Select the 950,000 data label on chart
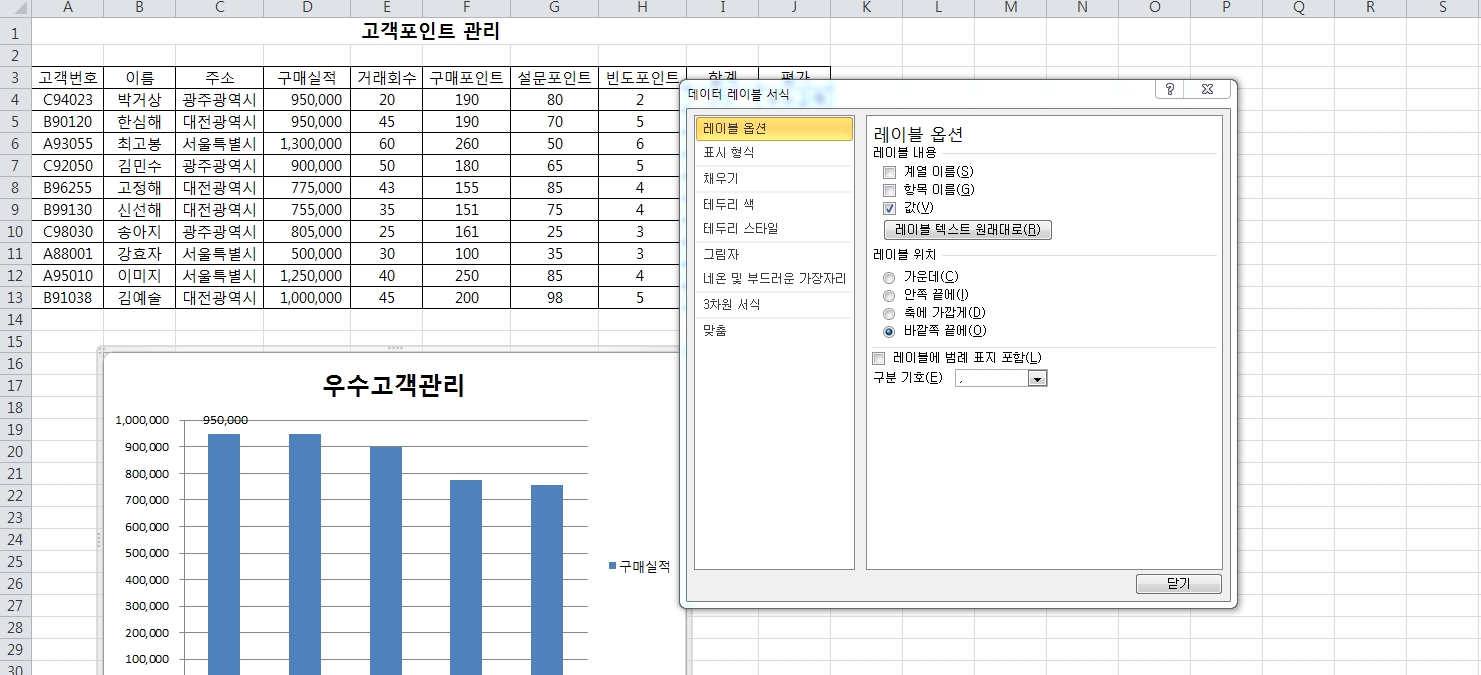Image resolution: width=1481 pixels, height=675 pixels. click(225, 420)
